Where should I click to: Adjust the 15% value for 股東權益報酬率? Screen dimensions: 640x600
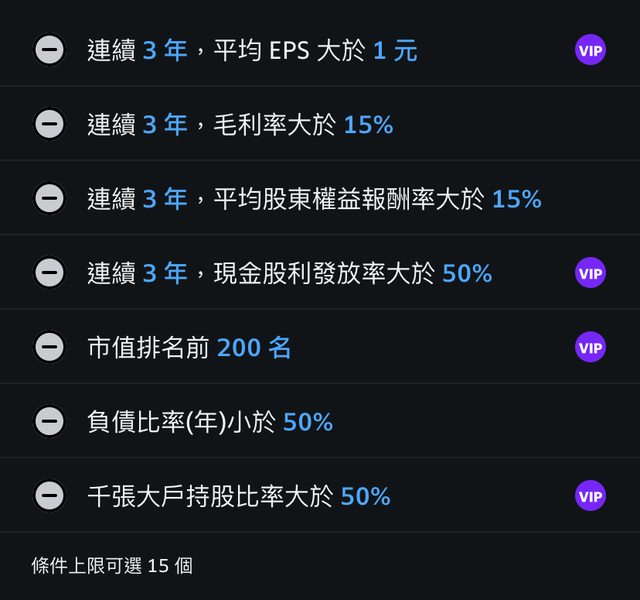[x=516, y=198]
